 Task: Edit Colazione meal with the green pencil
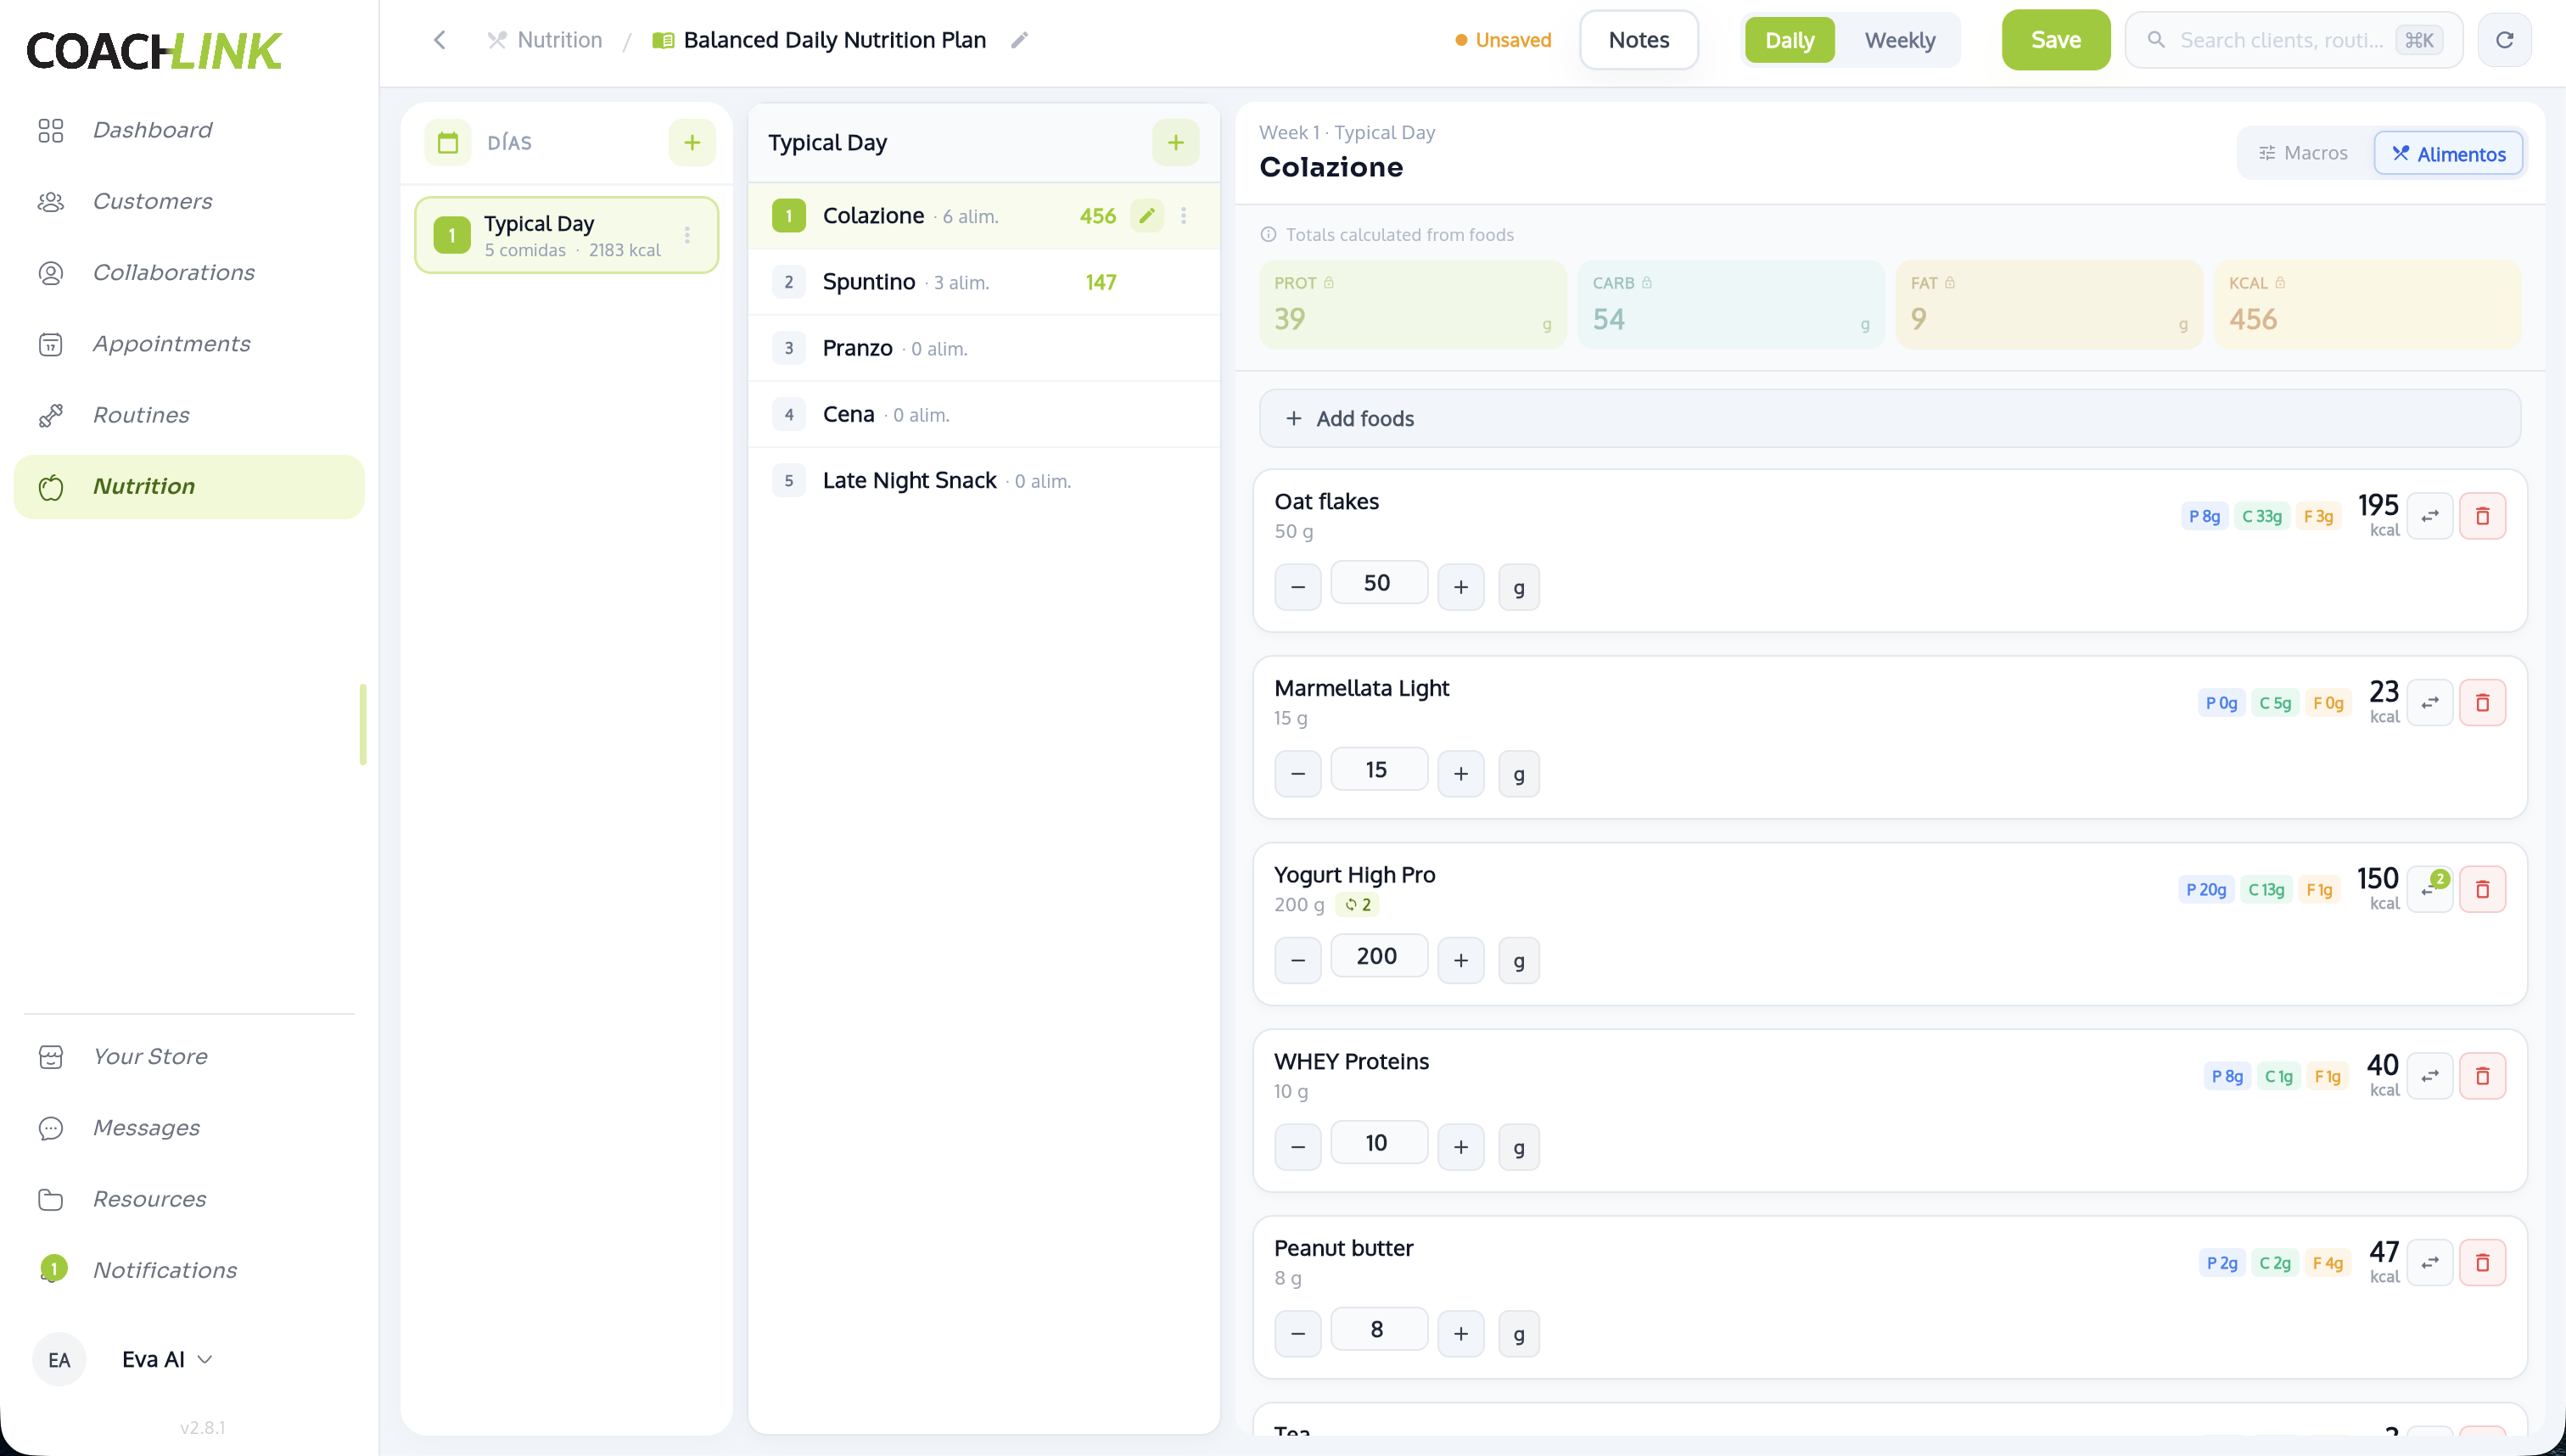point(1147,215)
